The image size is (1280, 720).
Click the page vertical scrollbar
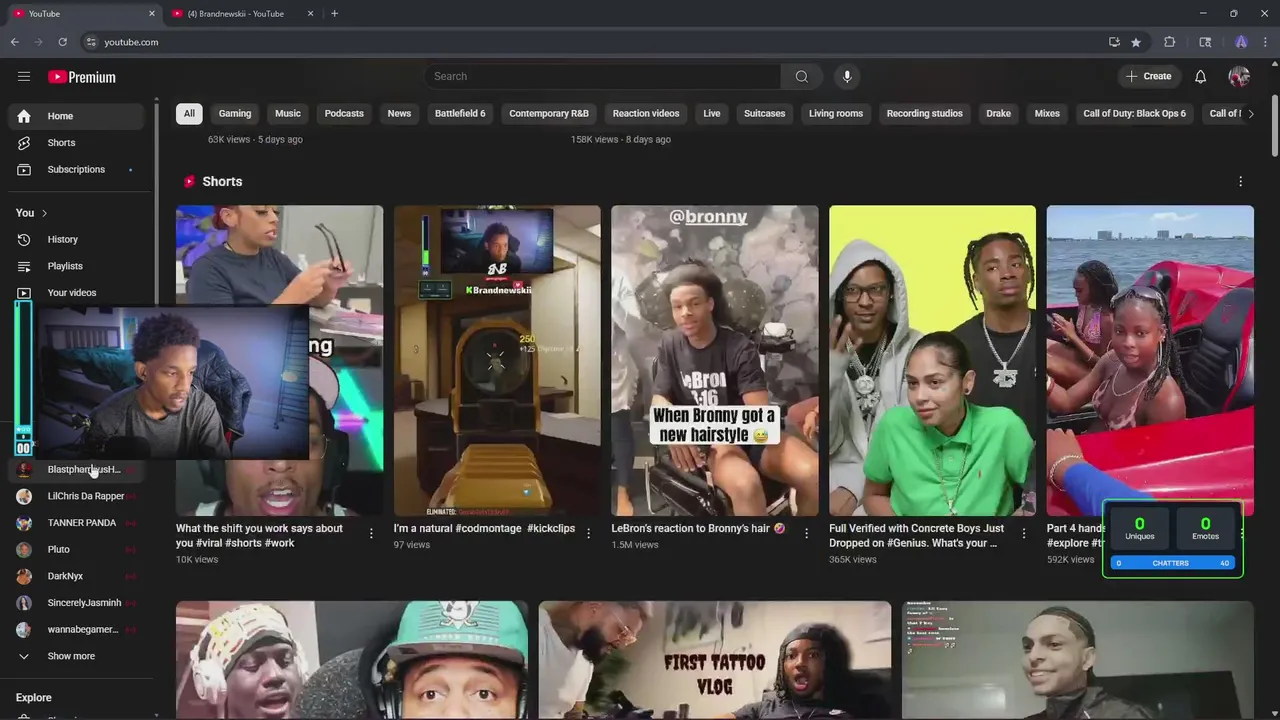tap(1275, 126)
